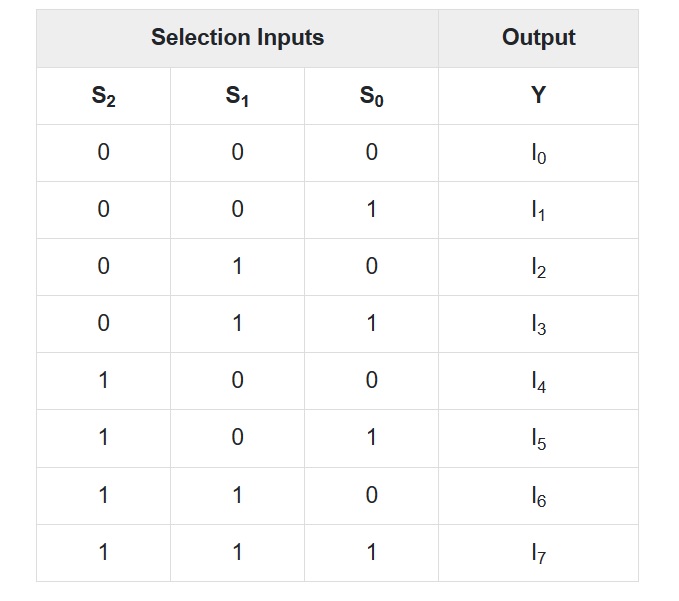Click the I4 output cell
679x601 pixels.
click(538, 381)
